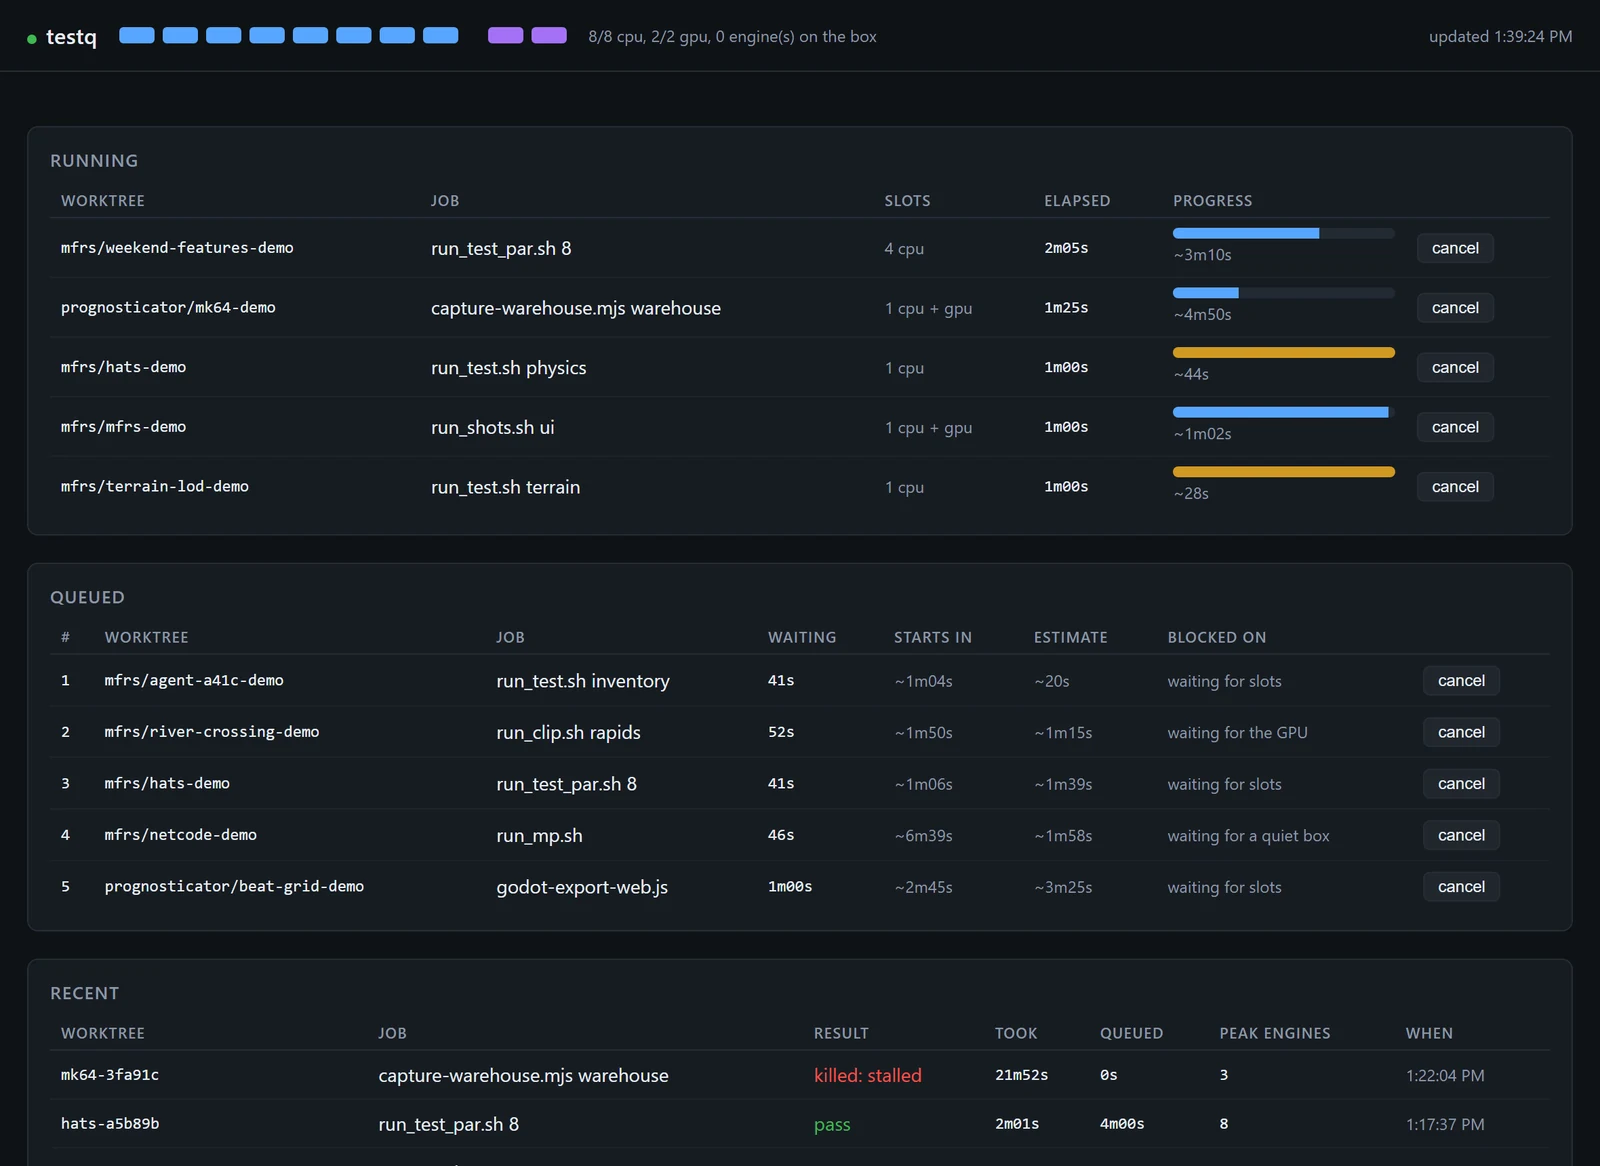The width and height of the screenshot is (1600, 1166).
Task: Click the progress bar for run_test_par.sh 8 running
Action: pyautogui.click(x=1283, y=233)
